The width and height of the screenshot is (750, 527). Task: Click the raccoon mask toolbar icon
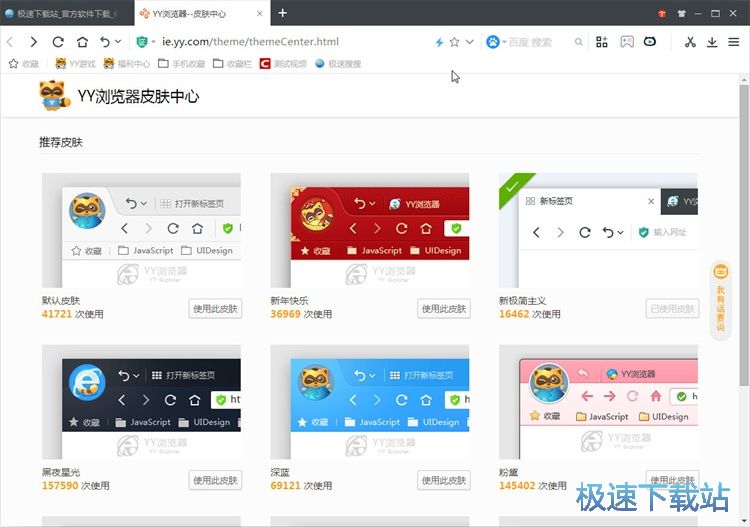pyautogui.click(x=650, y=42)
